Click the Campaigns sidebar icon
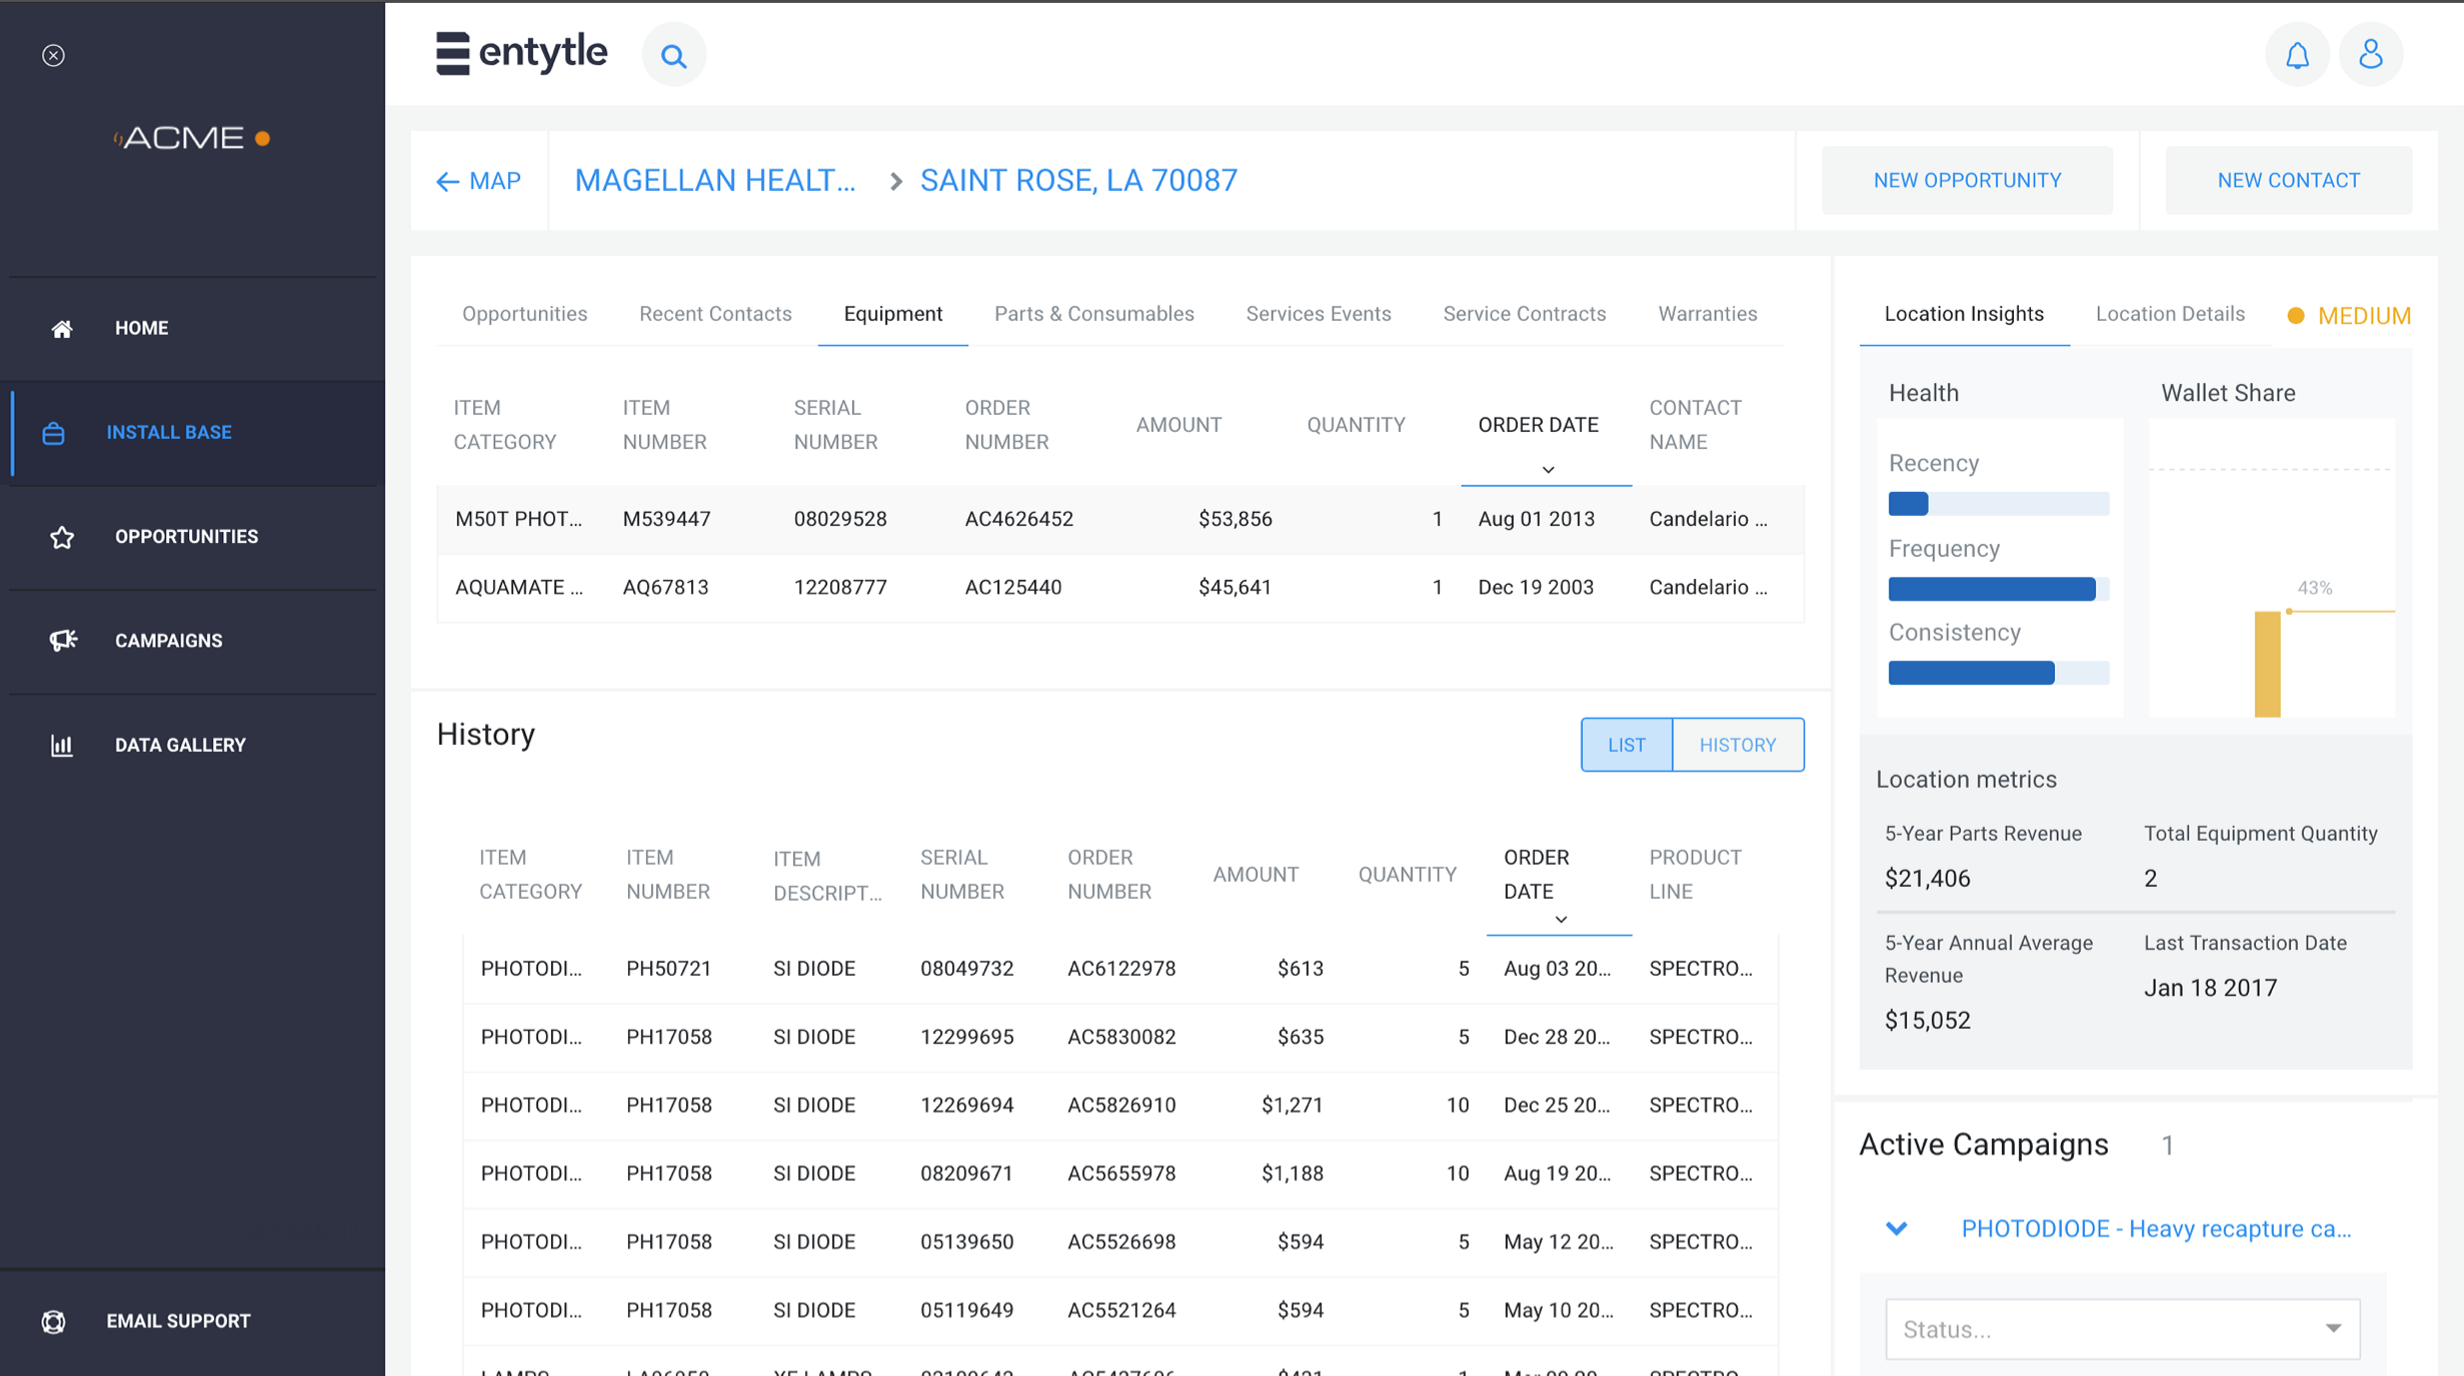Image resolution: width=2464 pixels, height=1376 pixels. pos(63,640)
